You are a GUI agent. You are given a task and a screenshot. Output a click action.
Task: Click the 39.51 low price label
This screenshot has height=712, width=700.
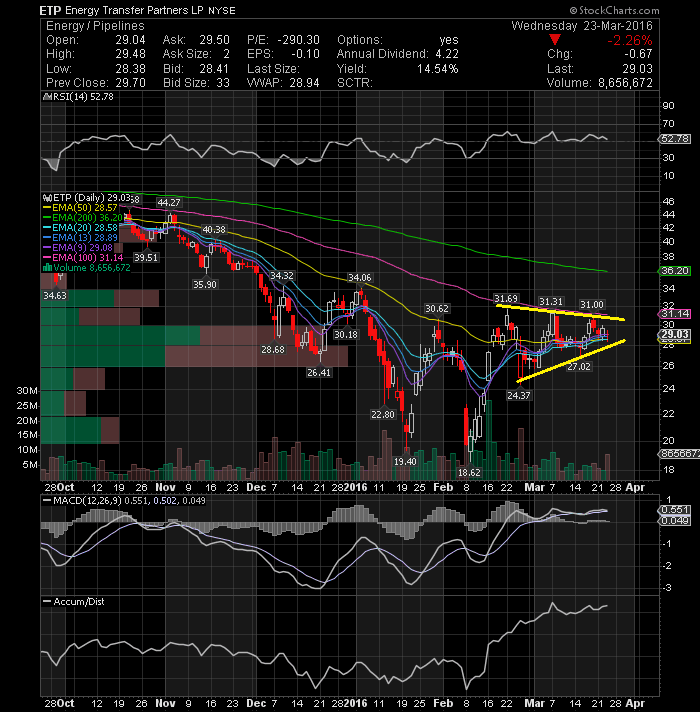[146, 257]
